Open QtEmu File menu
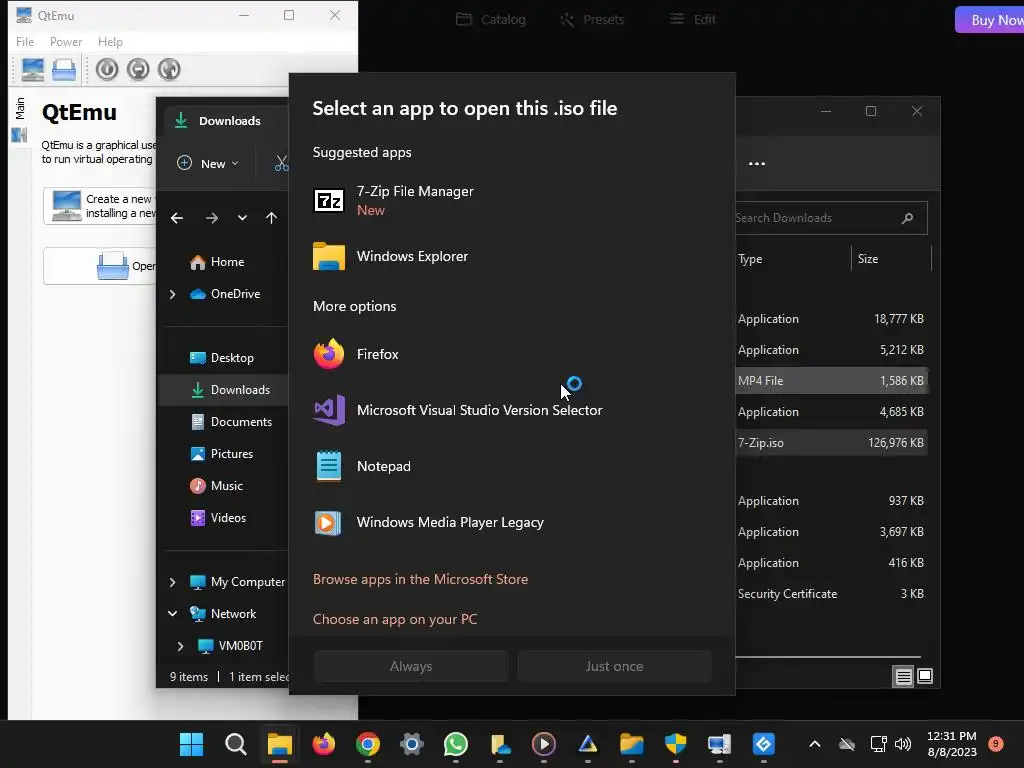Image resolution: width=1024 pixels, height=768 pixels. (x=25, y=42)
